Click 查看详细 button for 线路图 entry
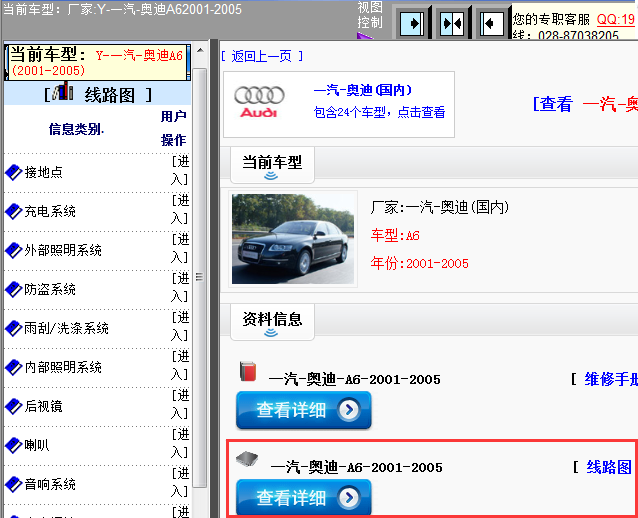 click(304, 498)
